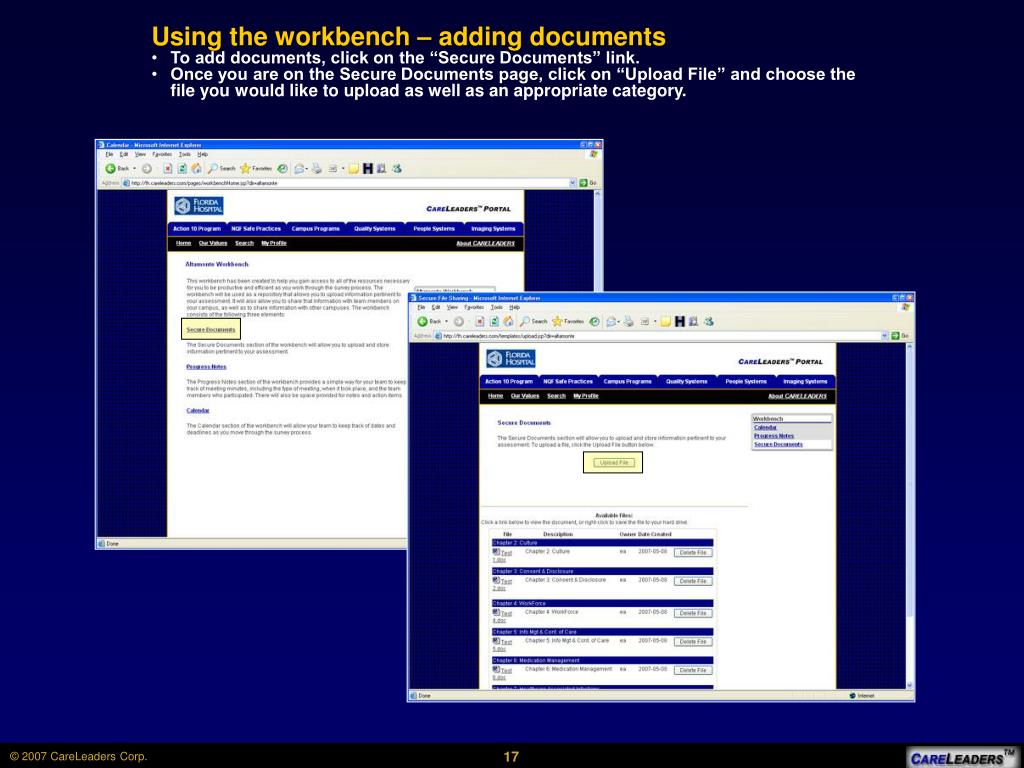Click Back button in Calendar browser window

coord(118,168)
